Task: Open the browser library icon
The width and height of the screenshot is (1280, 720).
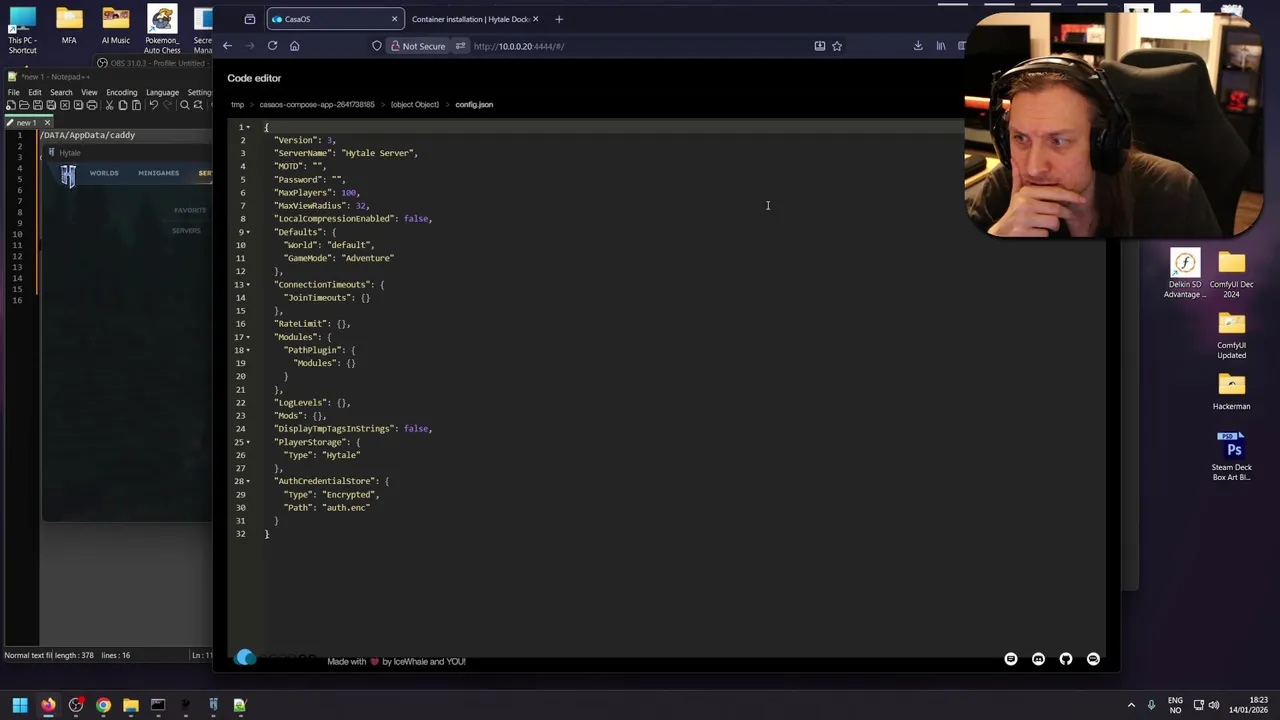Action: coord(941,46)
